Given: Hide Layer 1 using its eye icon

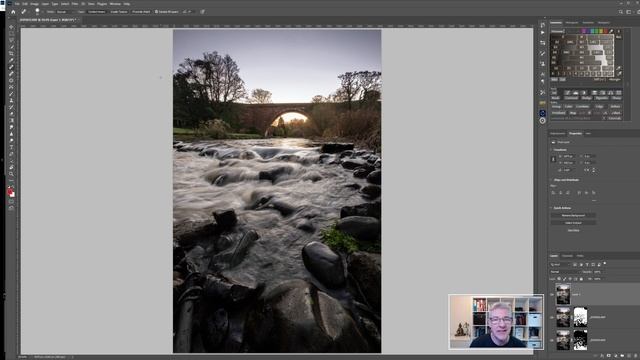Looking at the screenshot, I should tap(552, 294).
